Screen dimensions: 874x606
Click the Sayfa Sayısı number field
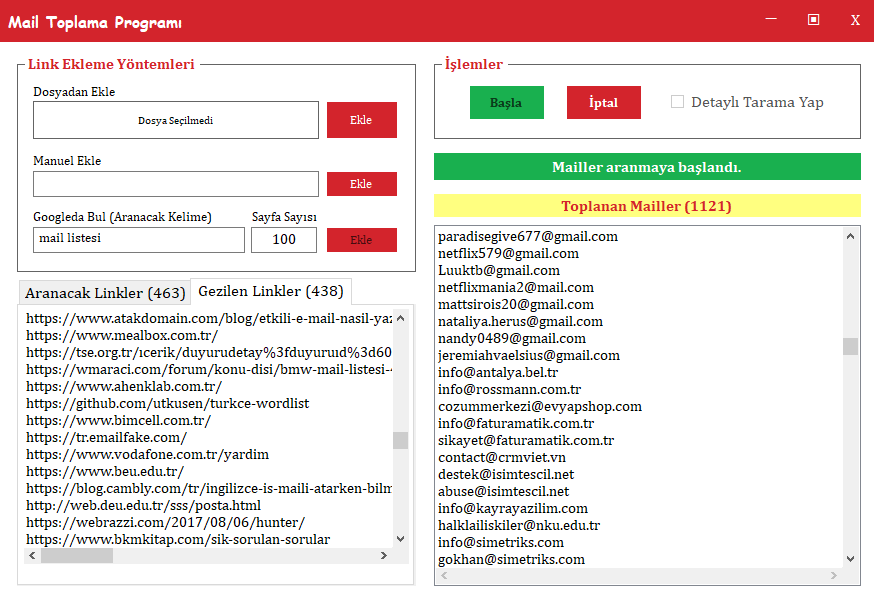tap(284, 240)
